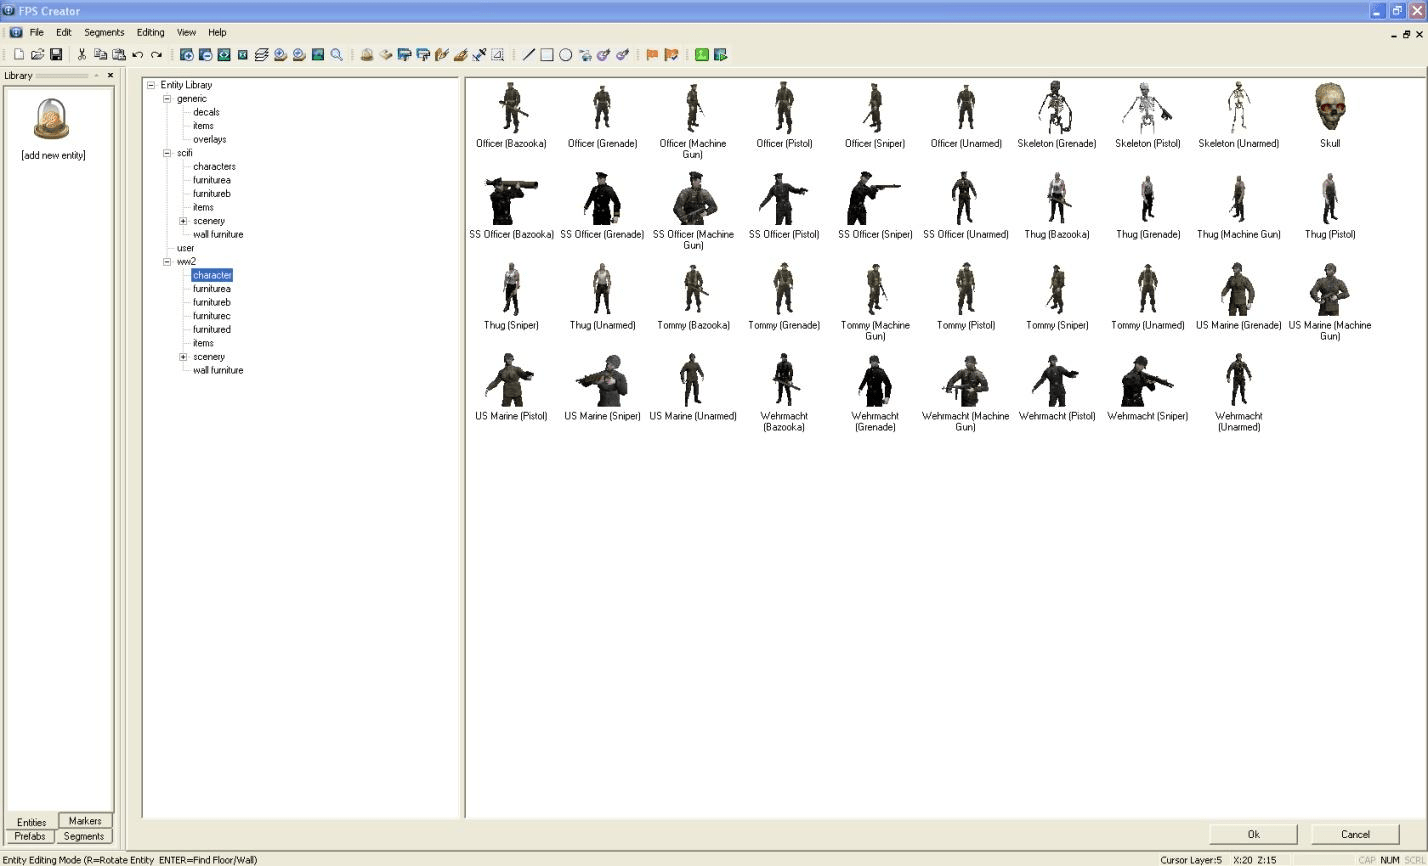Select the line drawing tool icon
The height and width of the screenshot is (866, 1428).
tap(528, 55)
